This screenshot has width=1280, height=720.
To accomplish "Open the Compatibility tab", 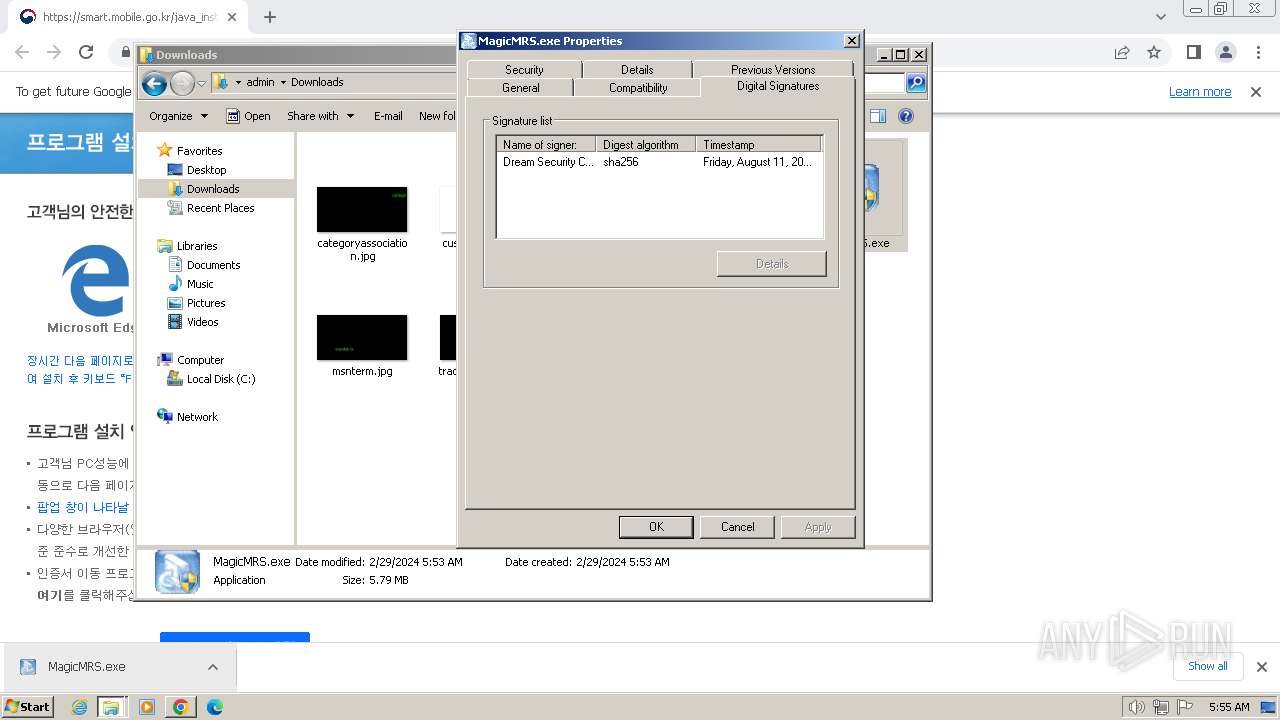I will 638,87.
